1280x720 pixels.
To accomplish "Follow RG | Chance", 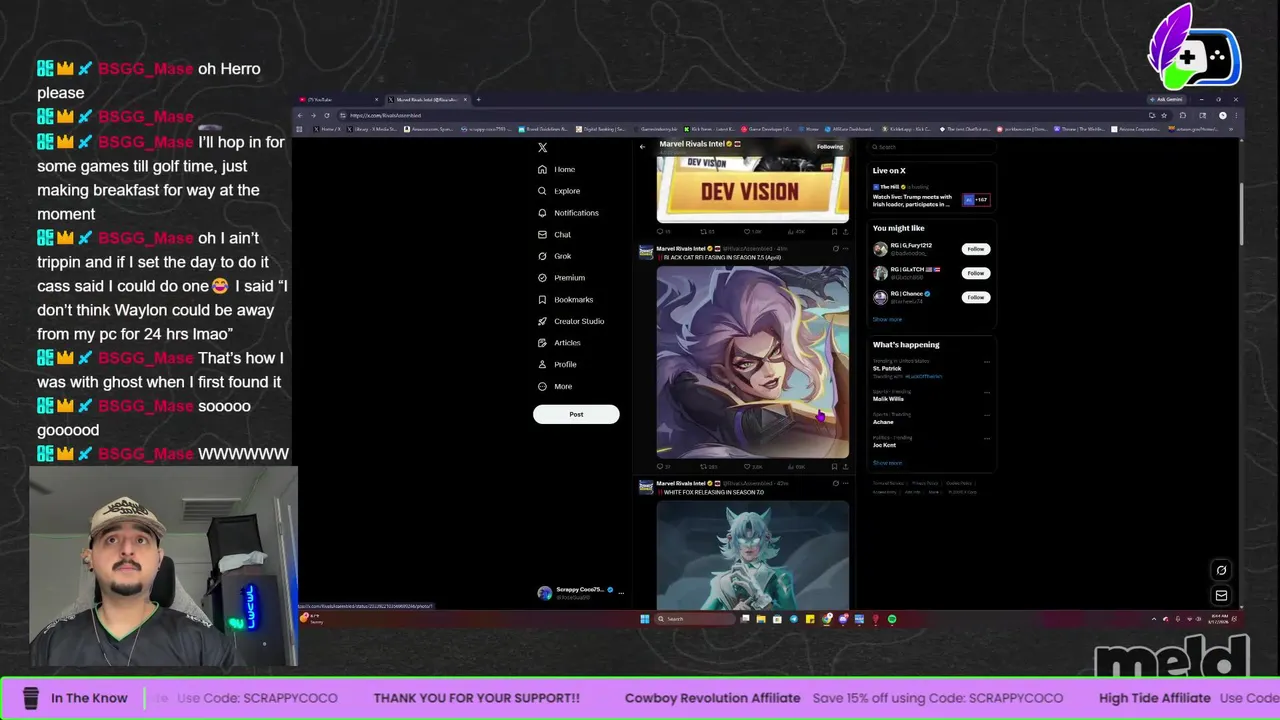I will coord(975,297).
